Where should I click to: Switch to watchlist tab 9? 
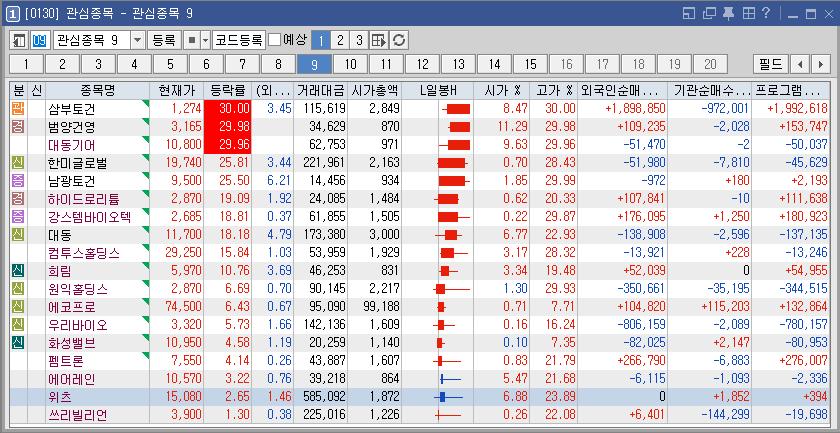coord(314,65)
